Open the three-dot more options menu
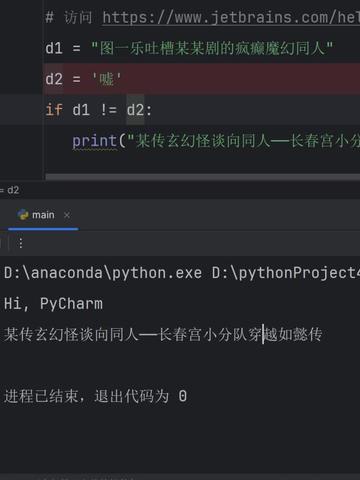Viewport: 360px width, 480px height. [21, 243]
